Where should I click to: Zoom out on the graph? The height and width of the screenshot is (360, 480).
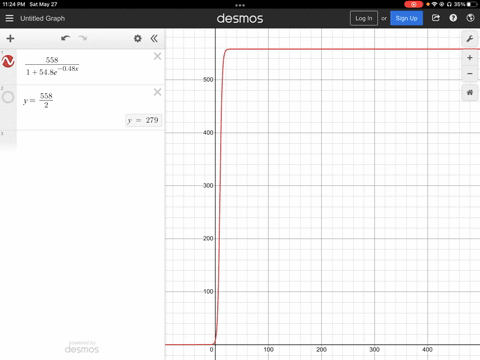[470, 73]
